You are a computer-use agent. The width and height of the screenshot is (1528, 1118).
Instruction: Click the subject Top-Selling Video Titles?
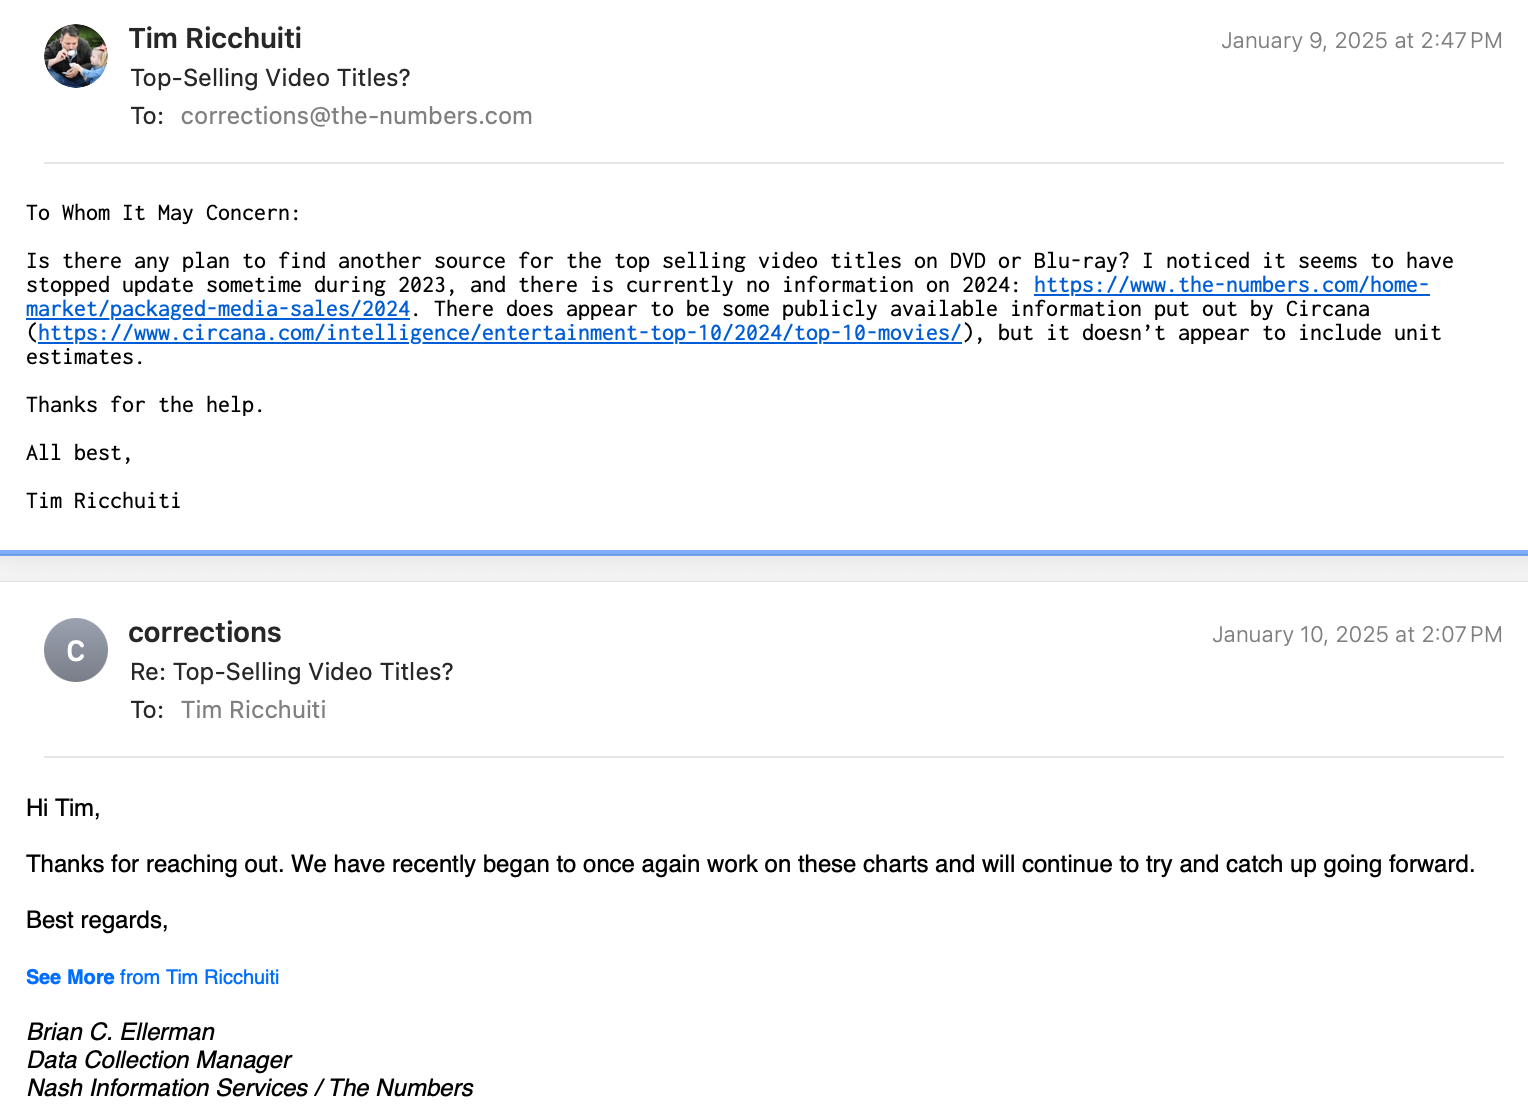[x=270, y=78]
